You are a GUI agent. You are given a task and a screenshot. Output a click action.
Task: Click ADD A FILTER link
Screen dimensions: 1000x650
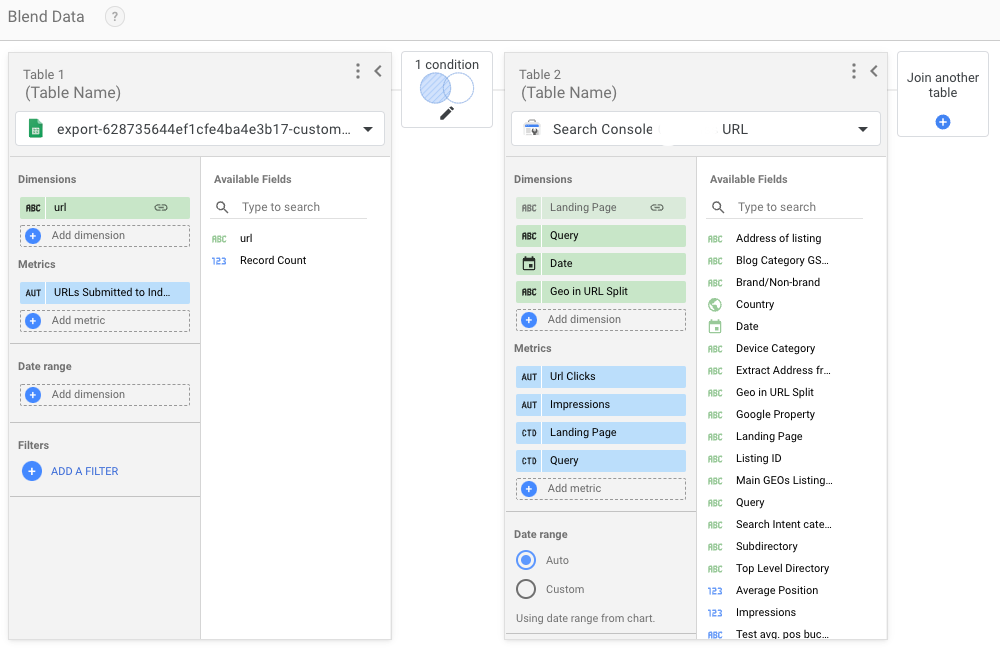point(85,471)
